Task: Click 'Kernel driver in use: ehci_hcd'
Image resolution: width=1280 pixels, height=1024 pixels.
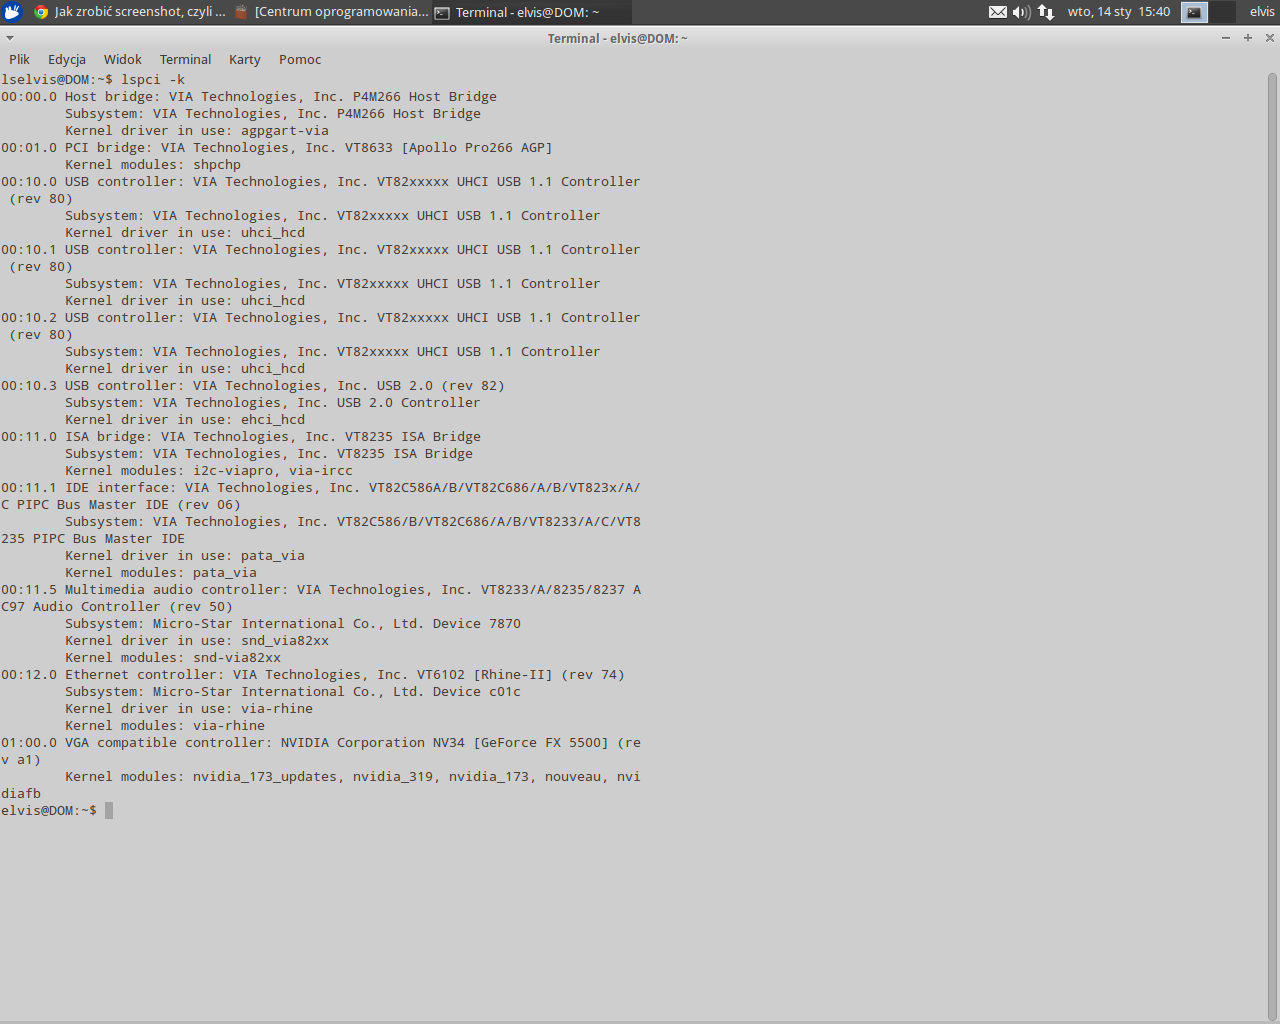Action: 185,419
